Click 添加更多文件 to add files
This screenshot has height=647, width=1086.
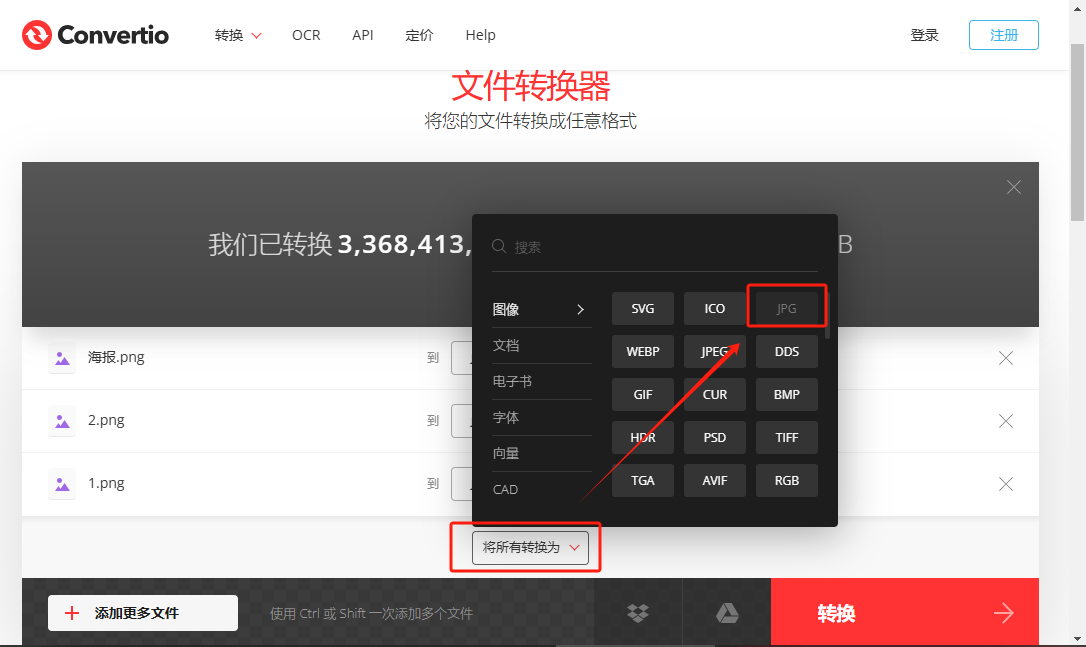click(142, 612)
